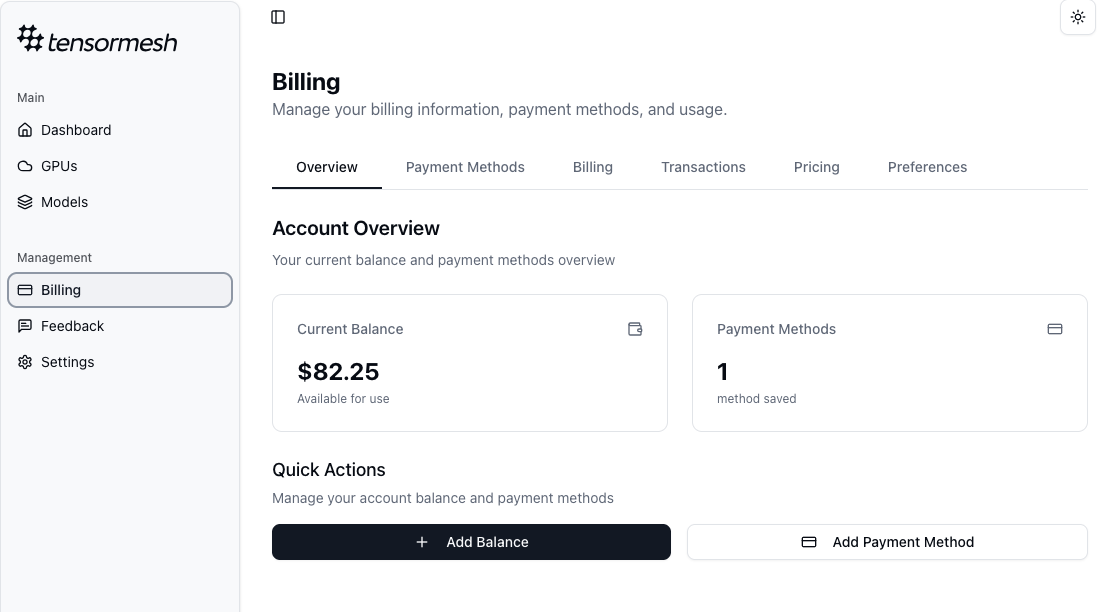Open Feedback via the chat bubble icon

pyautogui.click(x=24, y=326)
